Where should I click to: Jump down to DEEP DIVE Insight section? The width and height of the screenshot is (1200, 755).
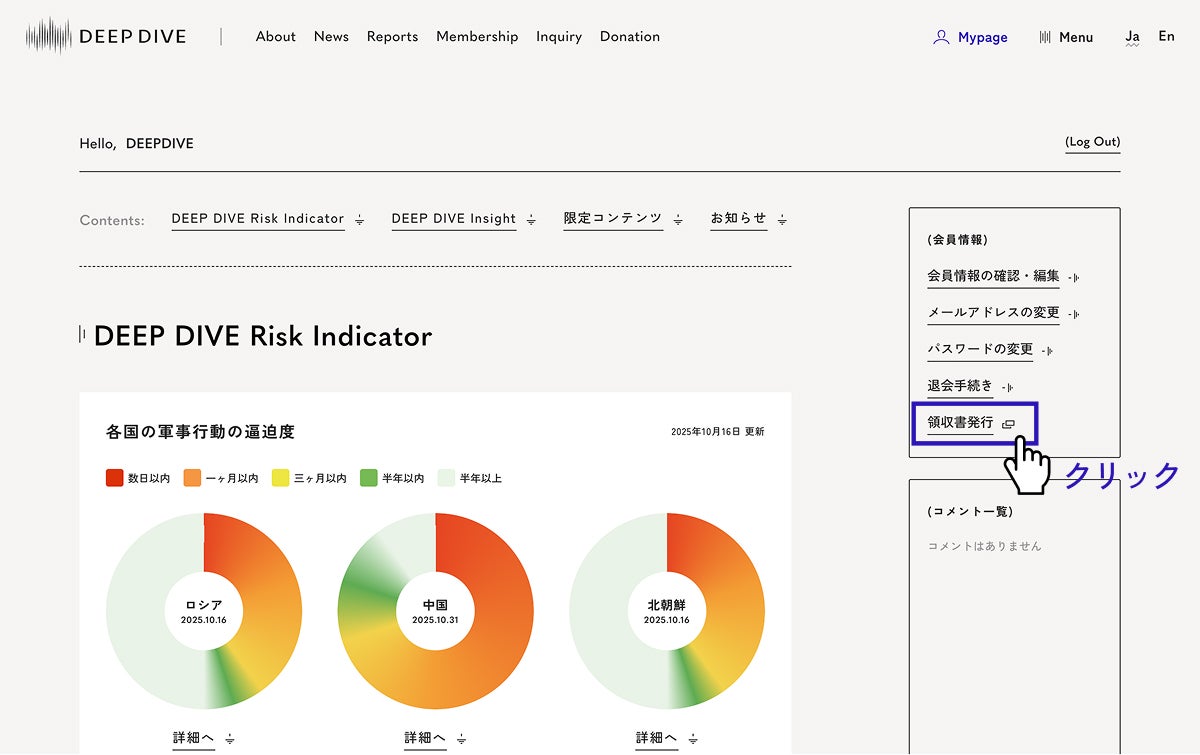coord(454,219)
